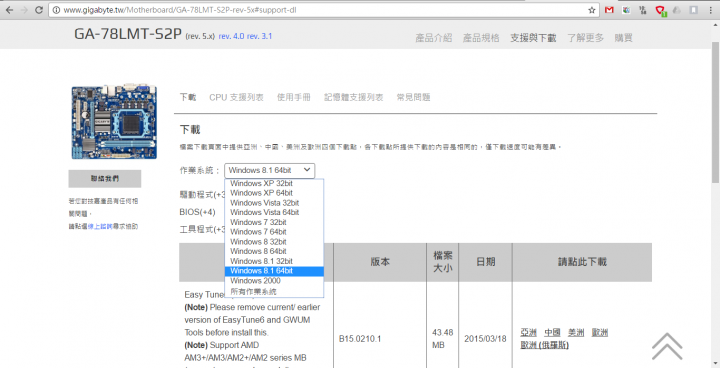The height and width of the screenshot is (368, 720).
Task: Select Windows 8.1 32bit option
Action: pos(274,261)
